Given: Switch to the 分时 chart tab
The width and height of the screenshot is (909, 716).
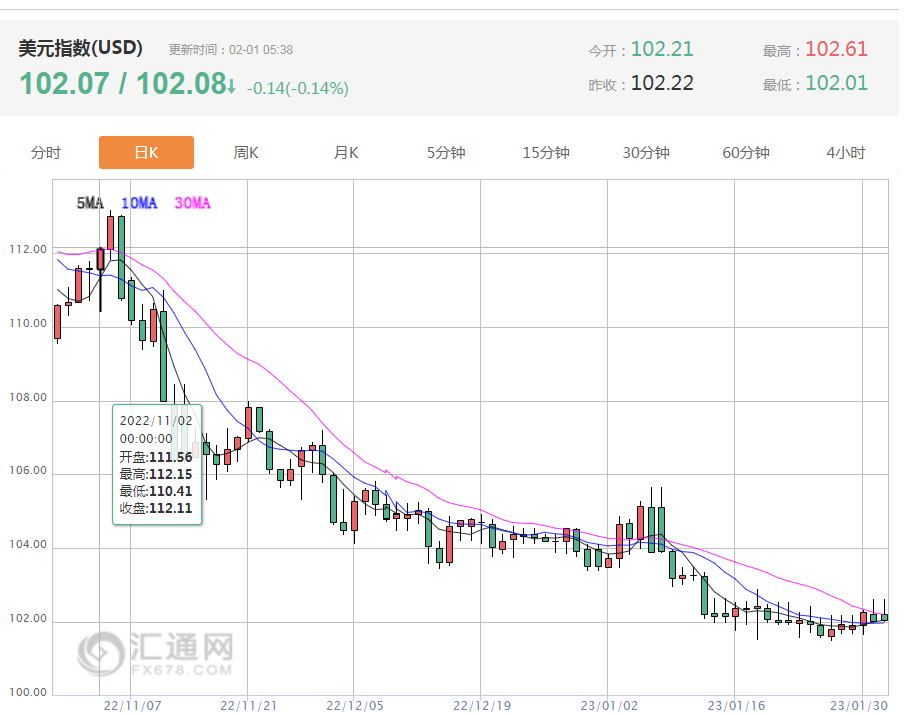Looking at the screenshot, I should pyautogui.click(x=46, y=153).
